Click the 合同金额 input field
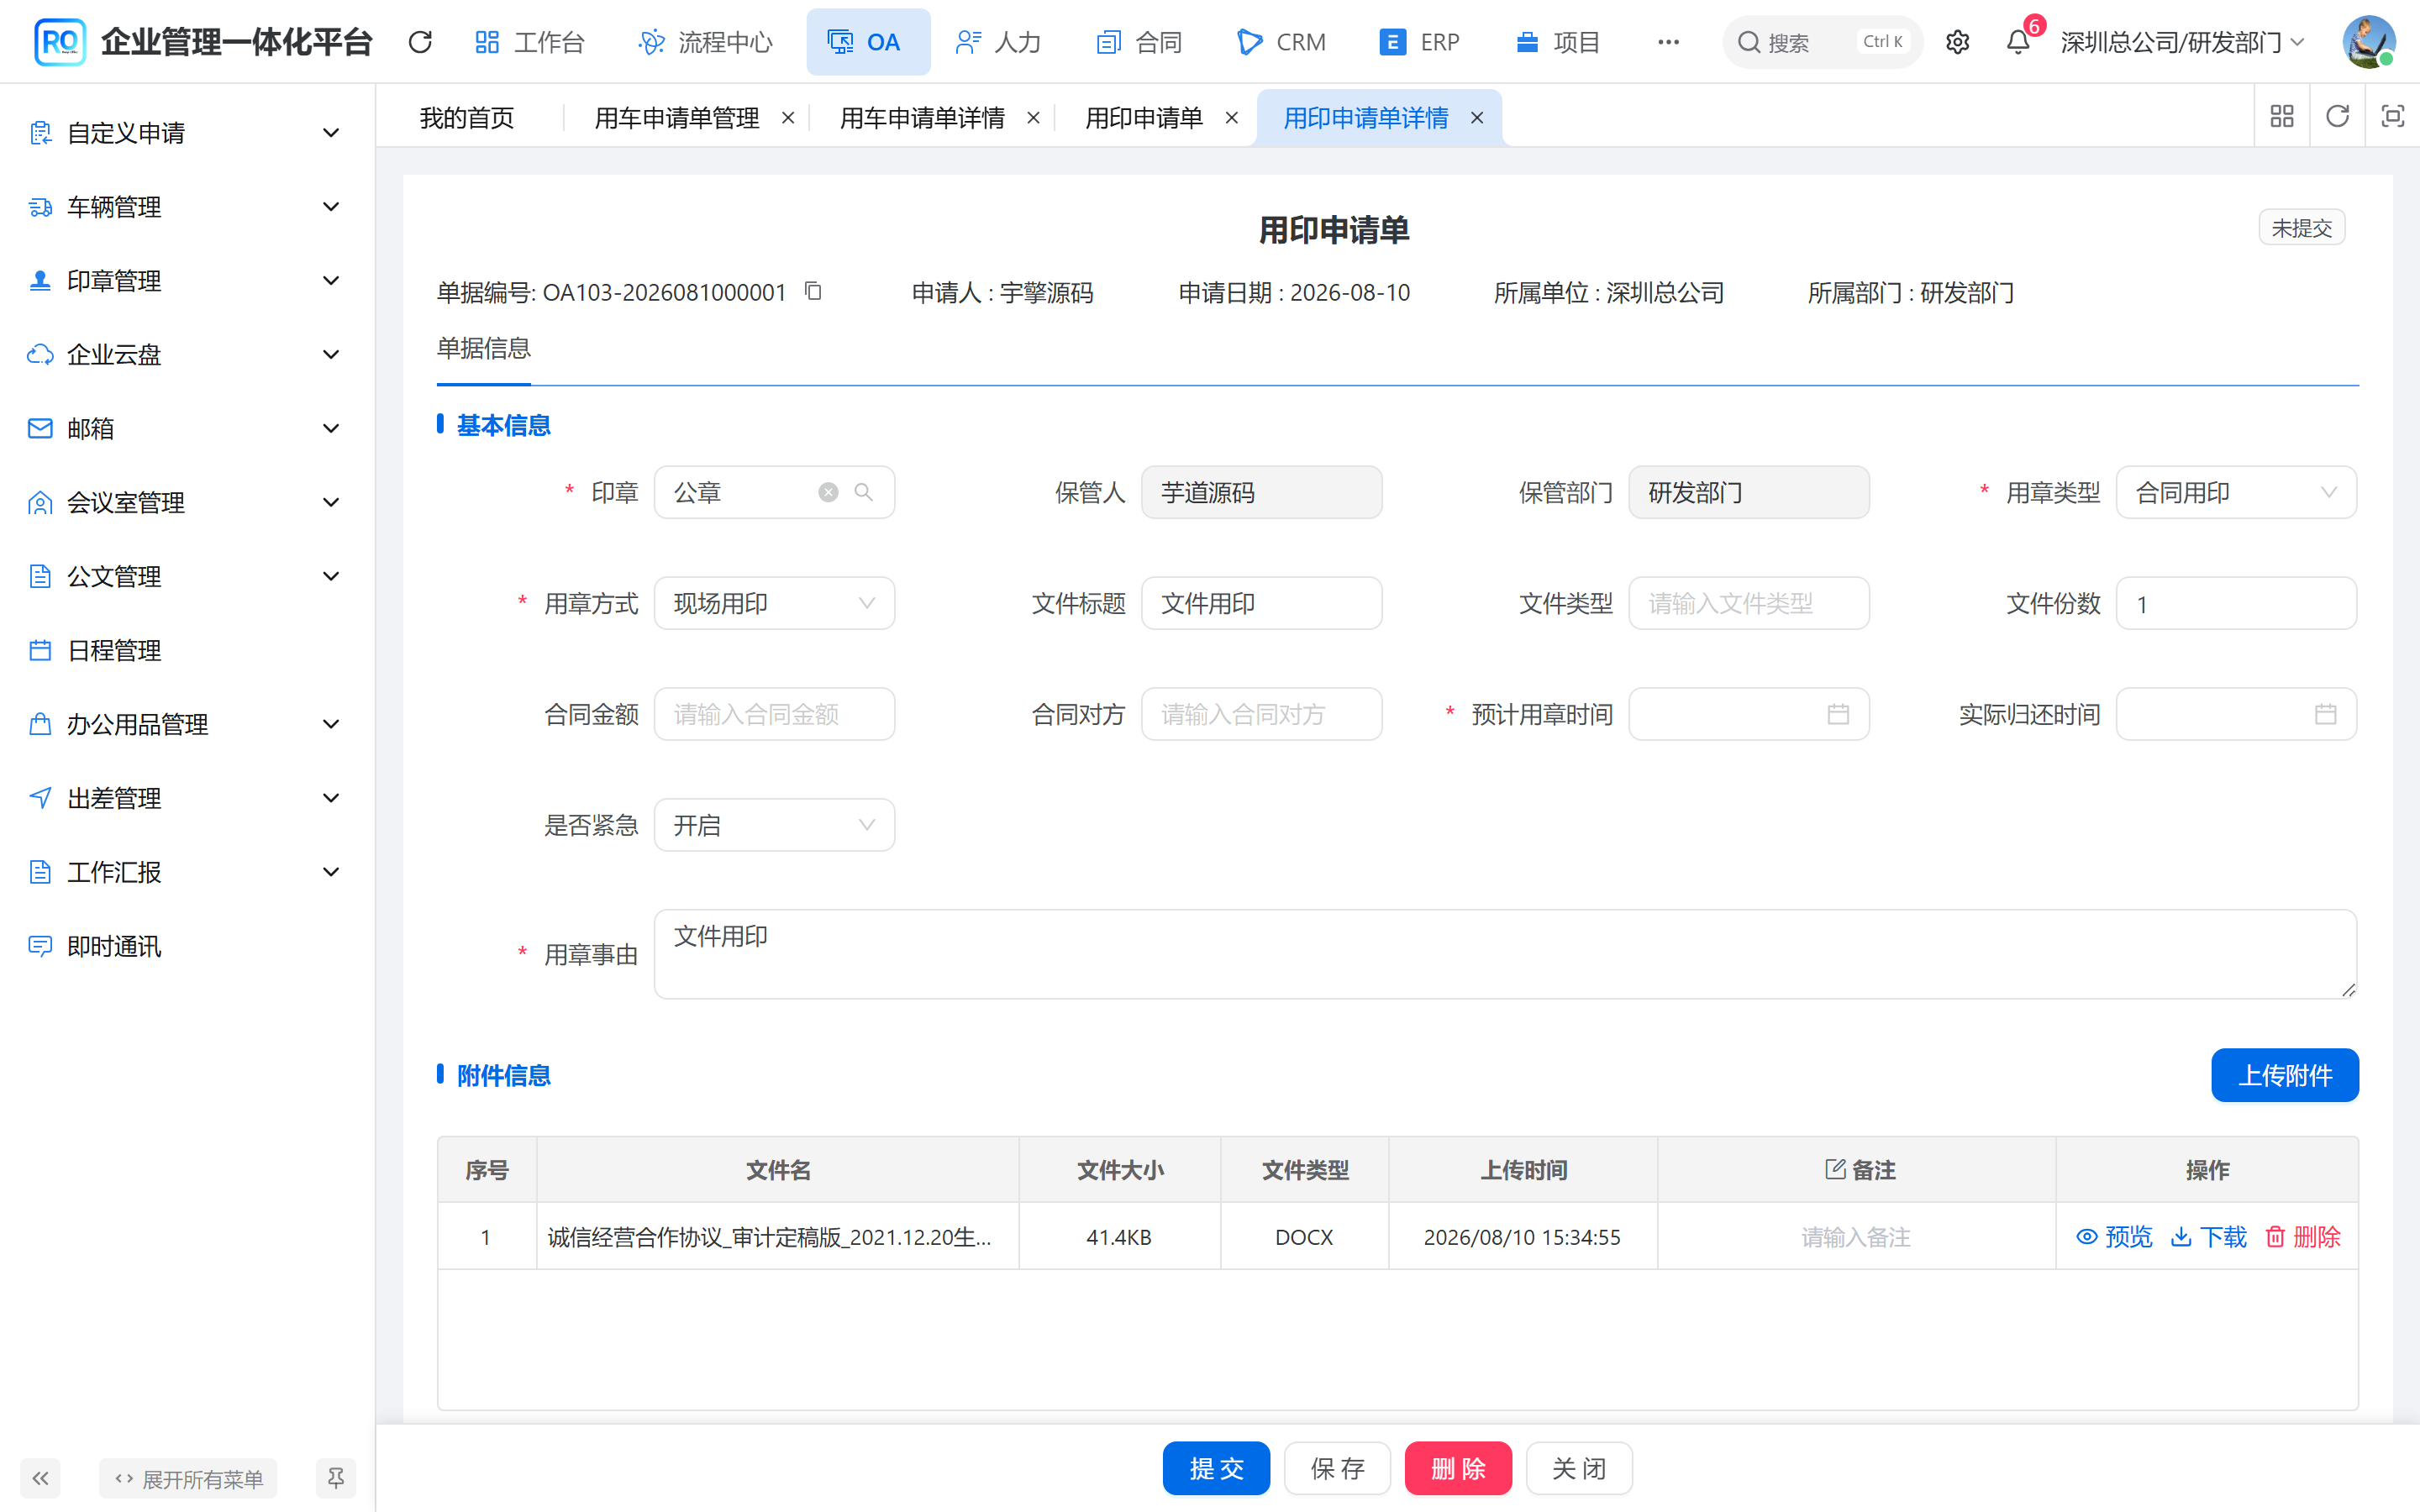2420x1512 pixels. [x=774, y=714]
